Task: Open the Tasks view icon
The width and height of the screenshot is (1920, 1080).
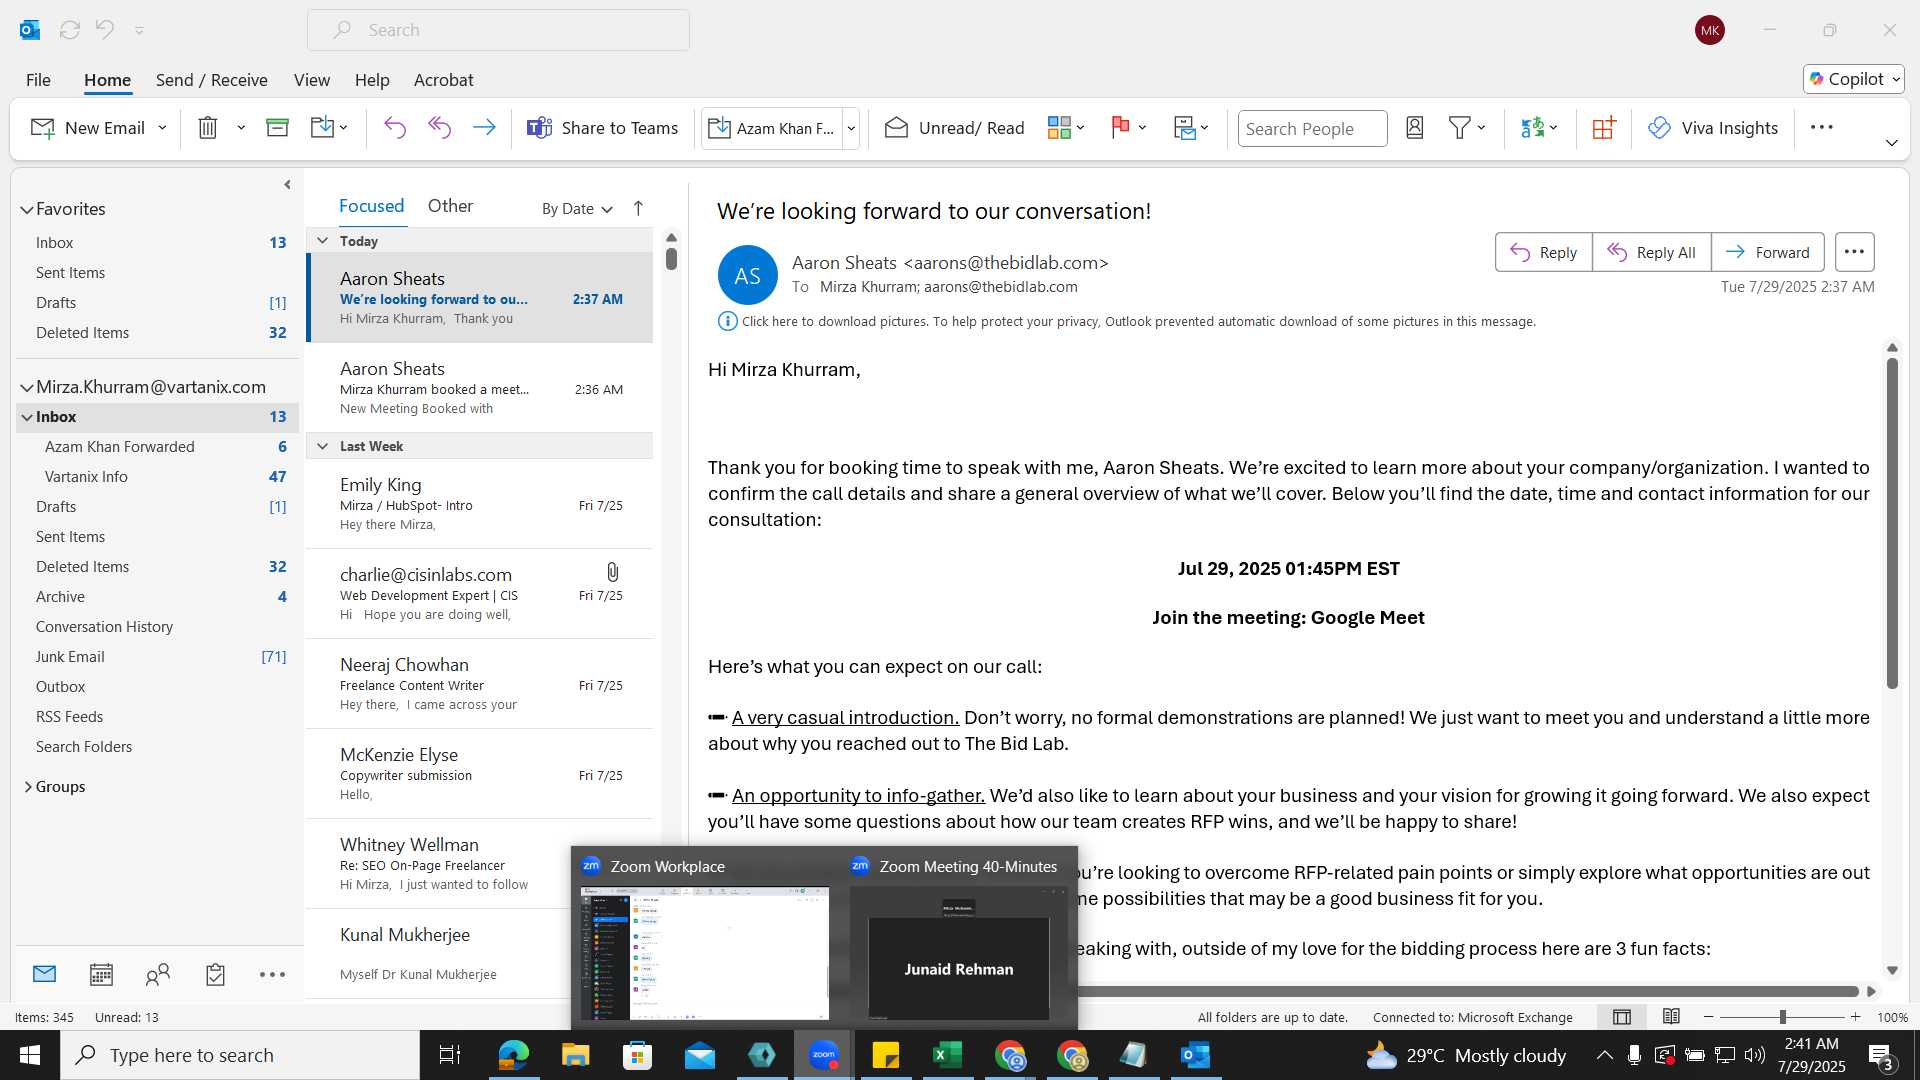Action: point(215,974)
